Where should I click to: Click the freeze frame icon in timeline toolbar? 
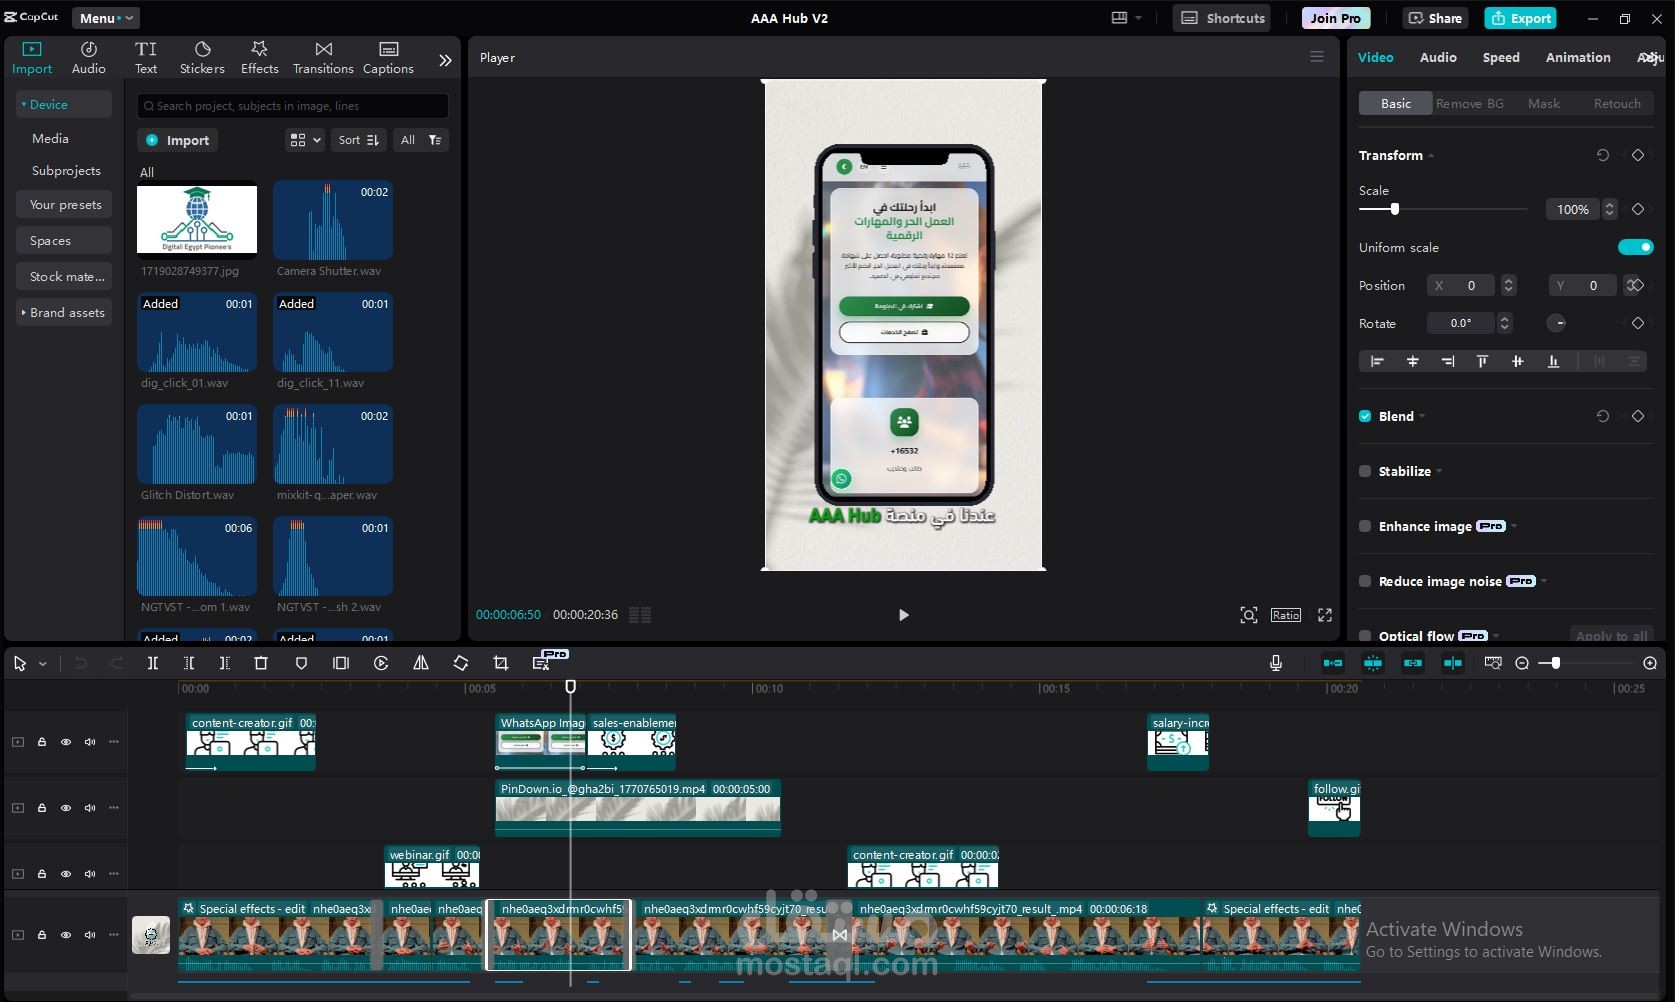click(341, 663)
